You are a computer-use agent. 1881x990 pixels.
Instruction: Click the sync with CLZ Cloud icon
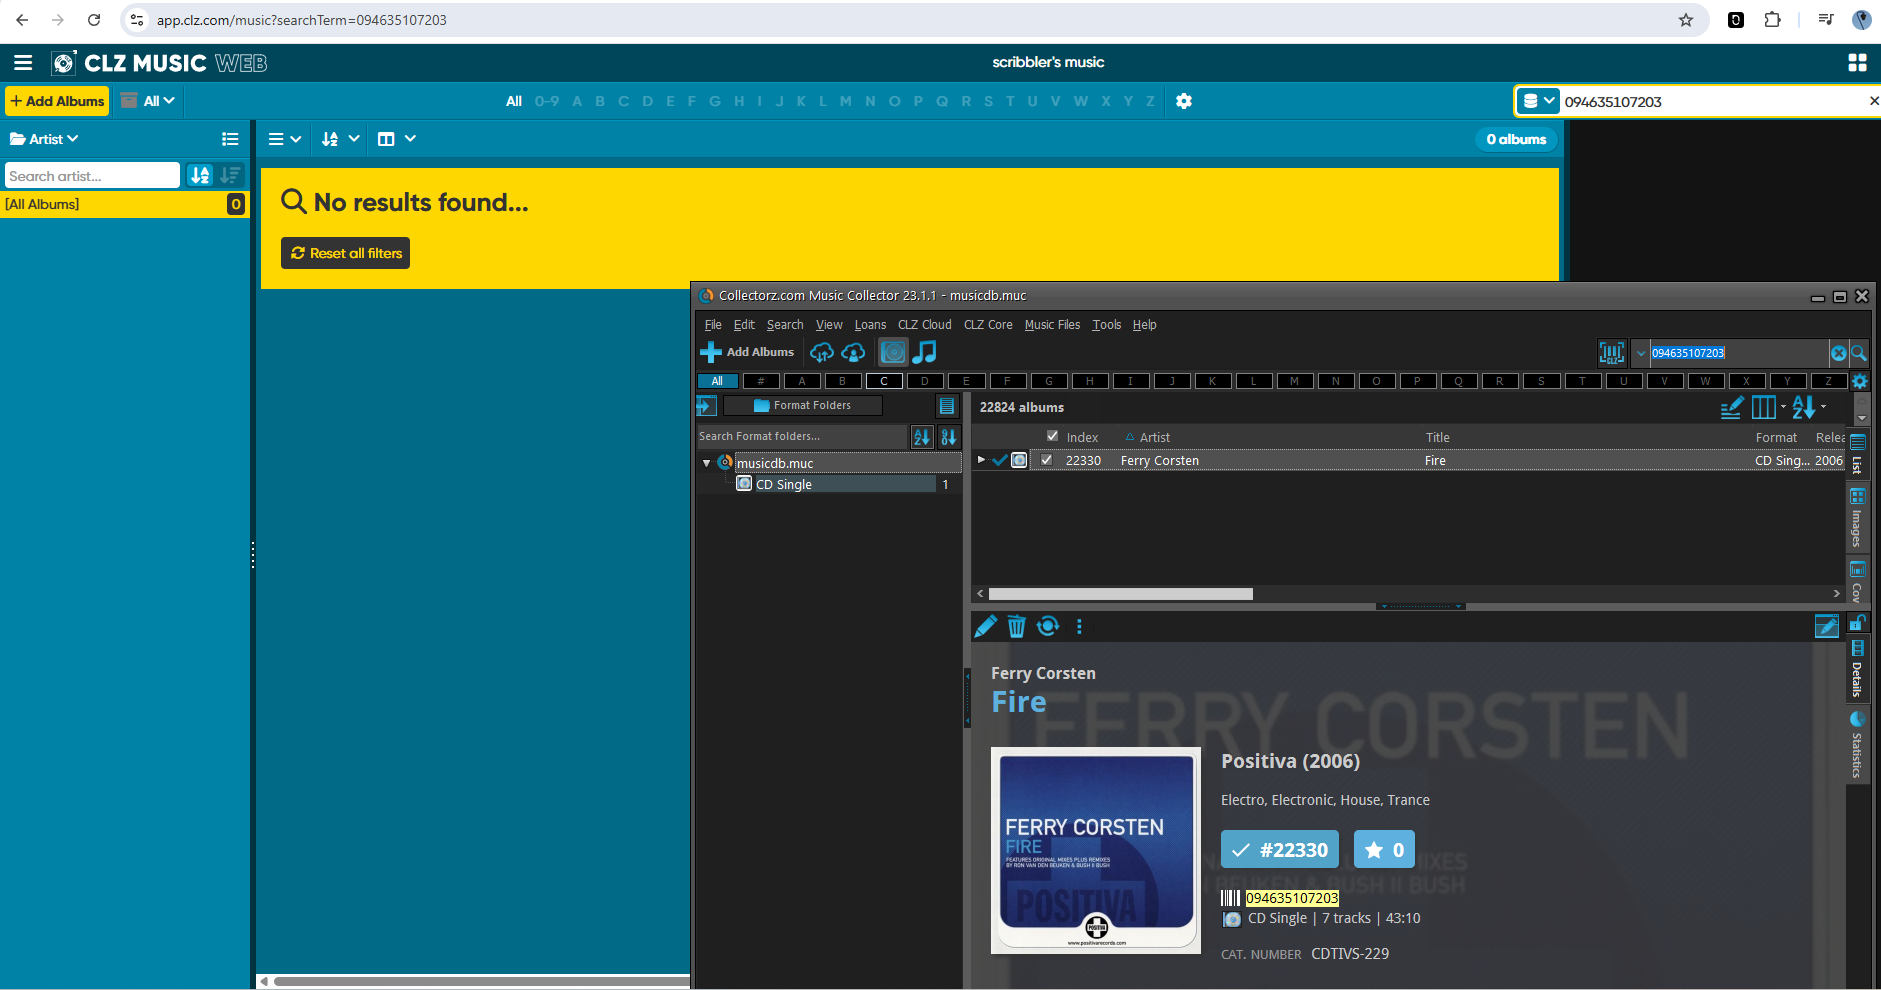[x=821, y=352]
